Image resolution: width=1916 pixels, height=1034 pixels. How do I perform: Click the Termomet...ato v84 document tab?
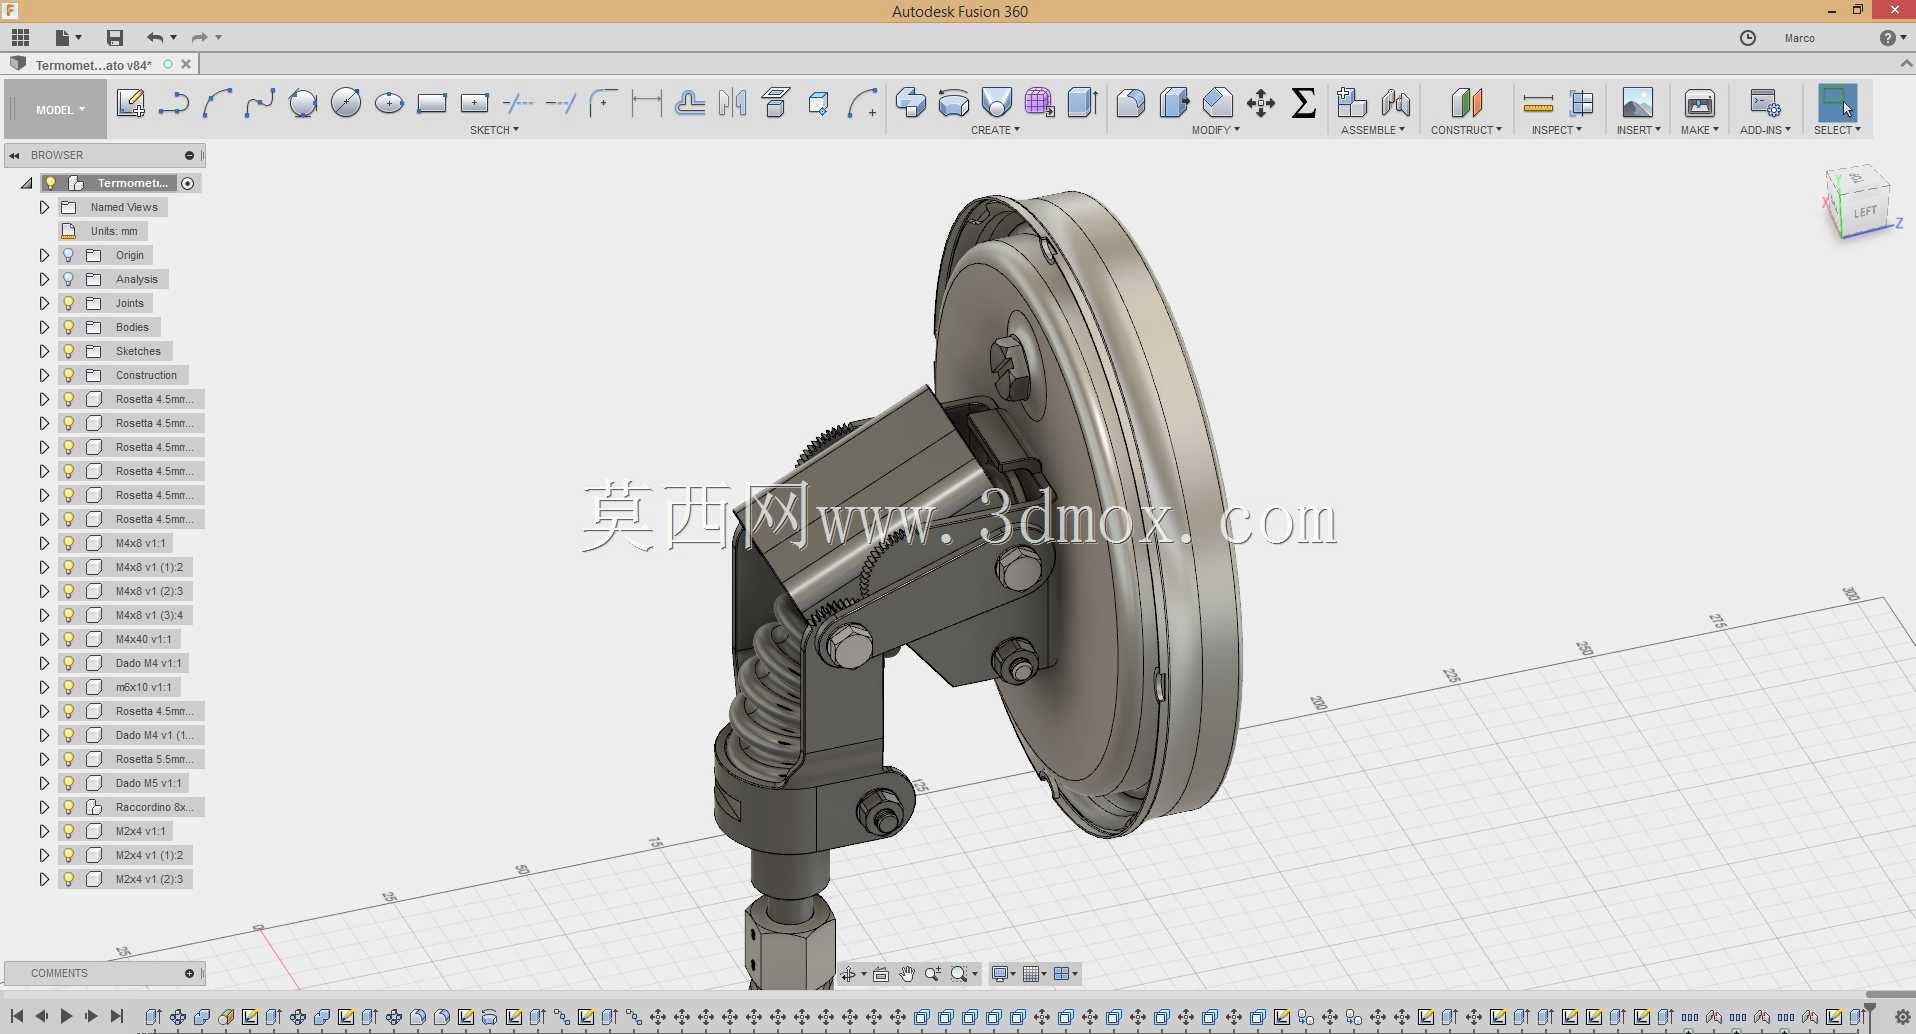click(94, 65)
